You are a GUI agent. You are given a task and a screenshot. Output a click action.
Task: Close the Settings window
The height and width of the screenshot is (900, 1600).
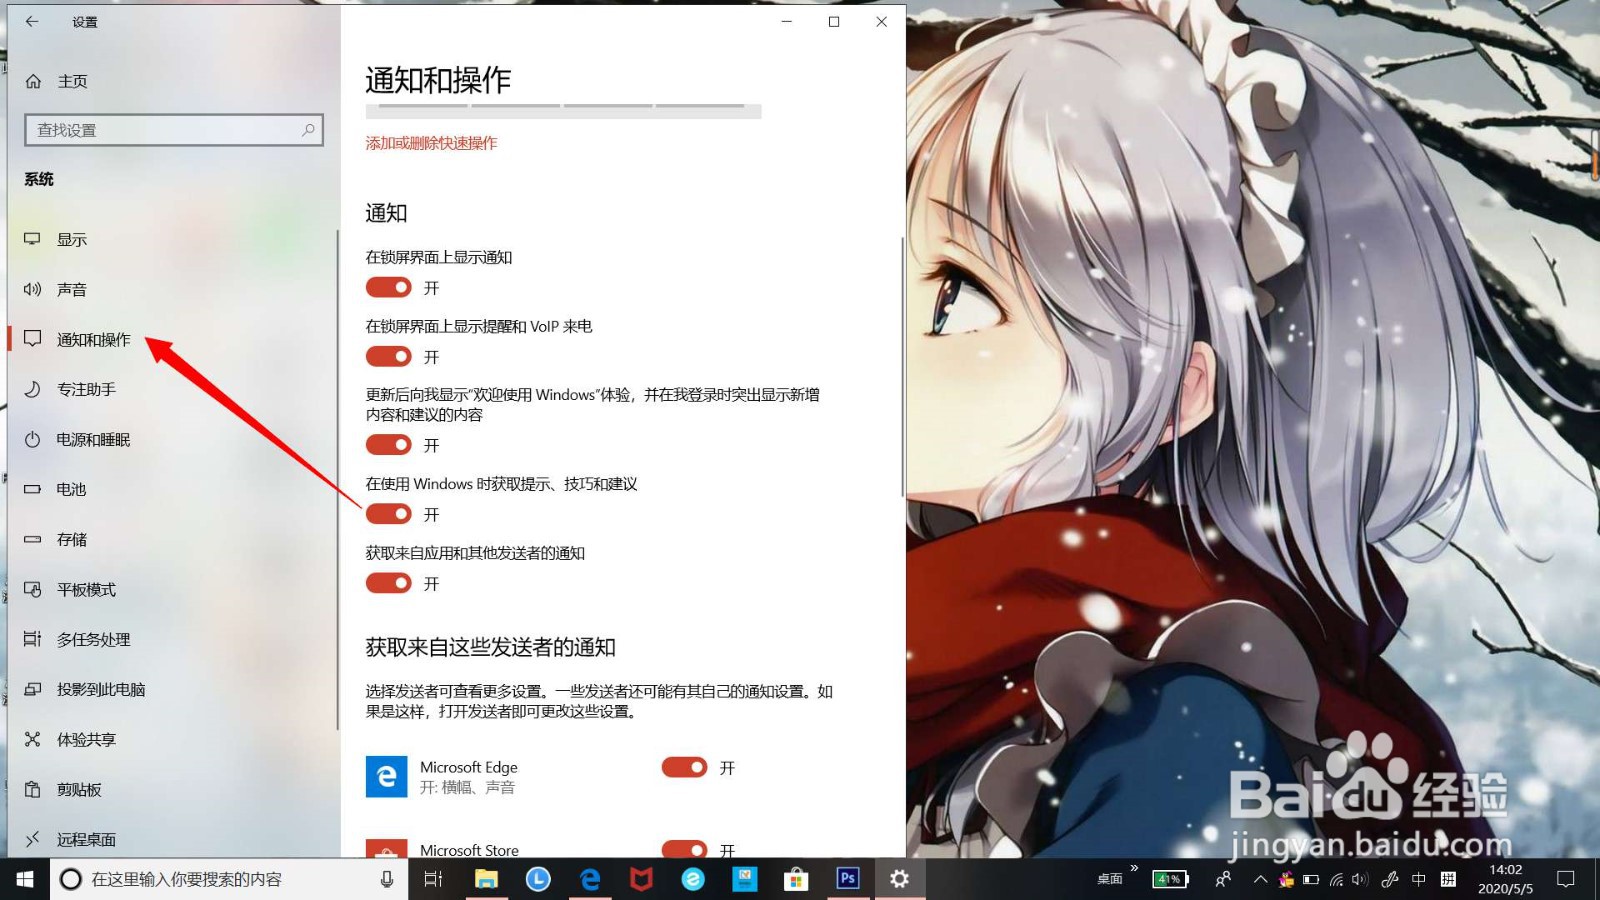click(x=881, y=21)
